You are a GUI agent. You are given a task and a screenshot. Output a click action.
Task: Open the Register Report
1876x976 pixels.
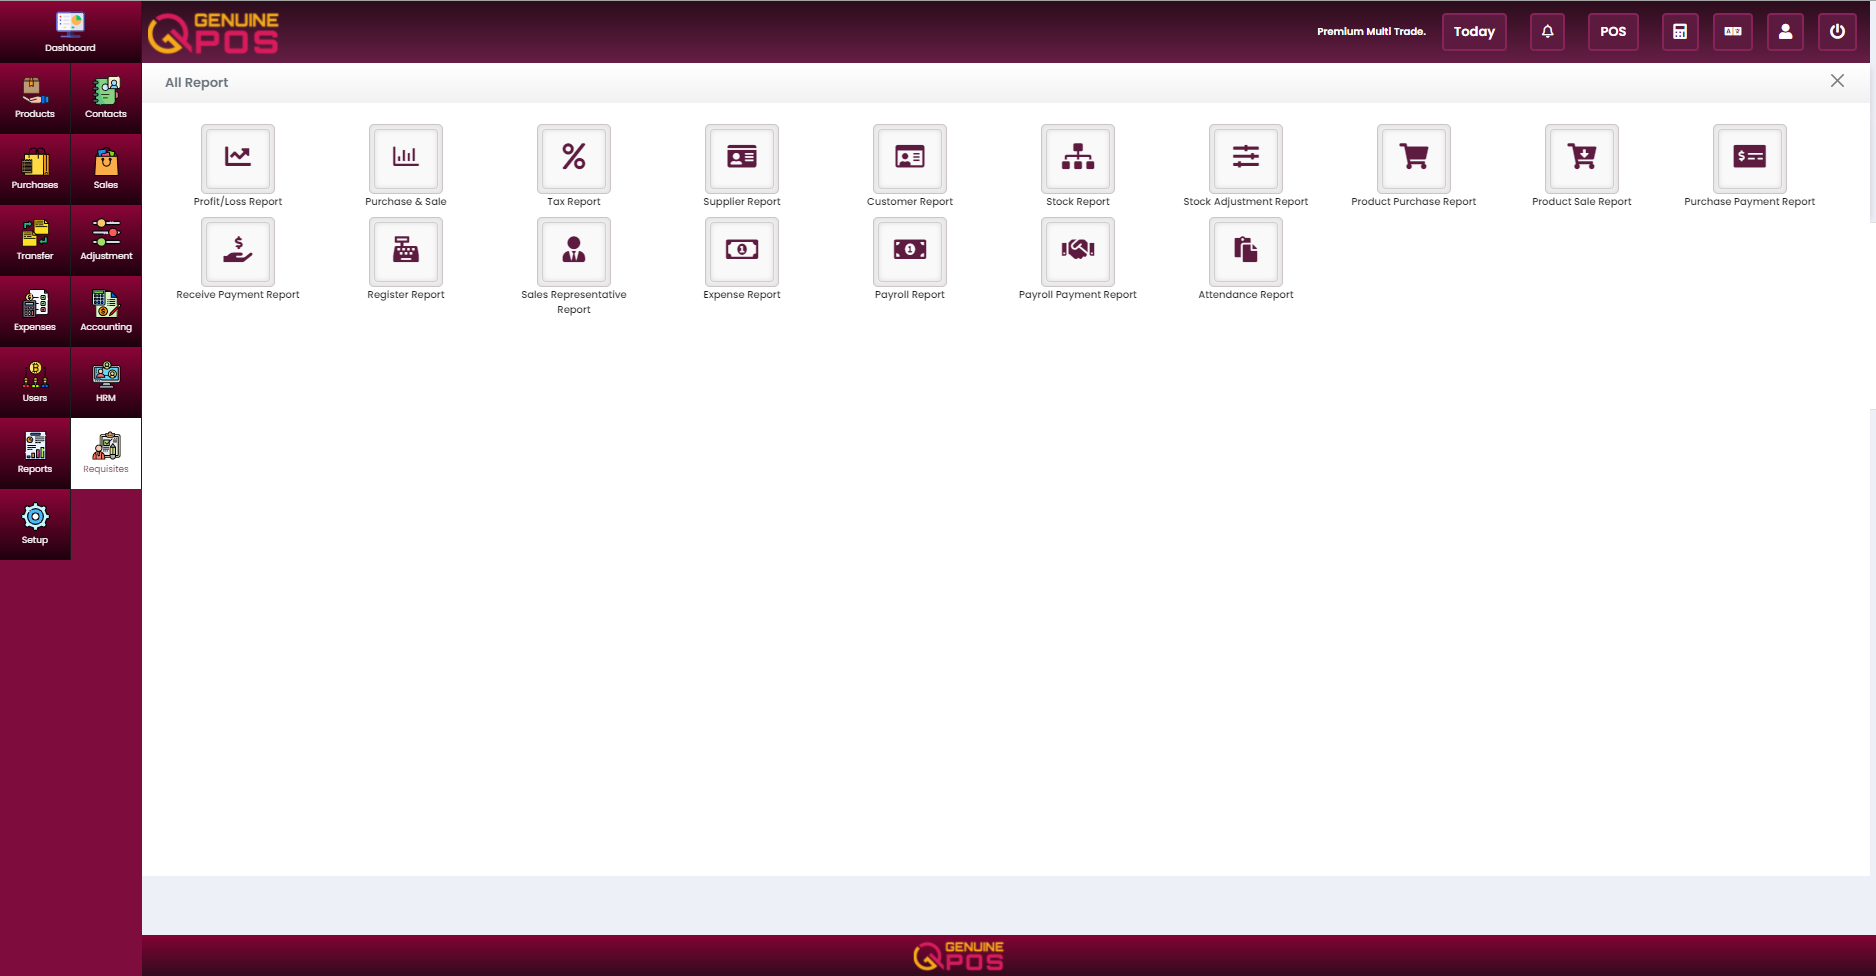click(x=406, y=251)
